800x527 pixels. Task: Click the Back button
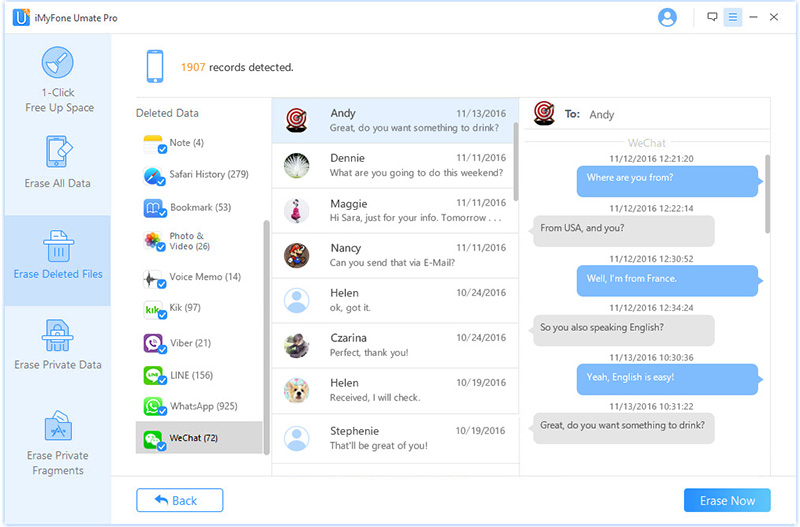(x=180, y=500)
